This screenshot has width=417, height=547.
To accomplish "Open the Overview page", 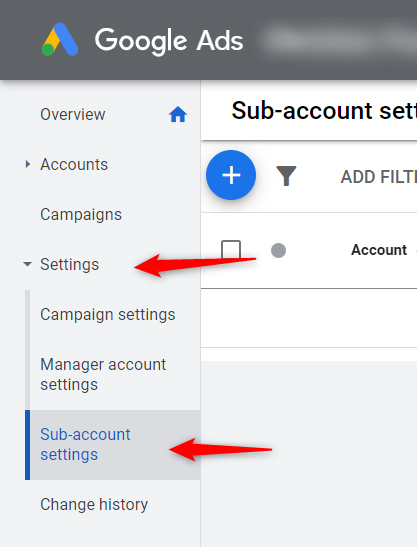I will [x=73, y=114].
